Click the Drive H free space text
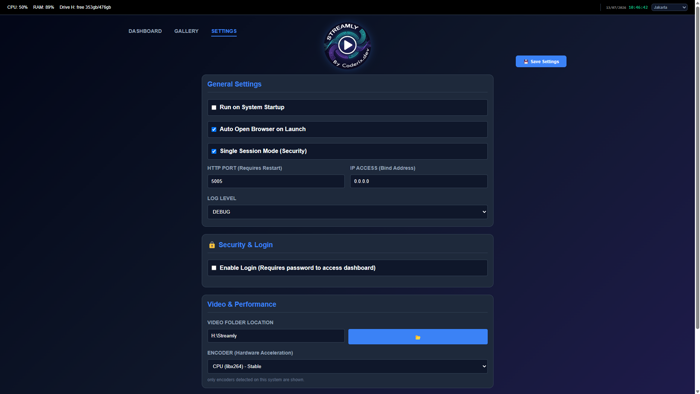 85,7
